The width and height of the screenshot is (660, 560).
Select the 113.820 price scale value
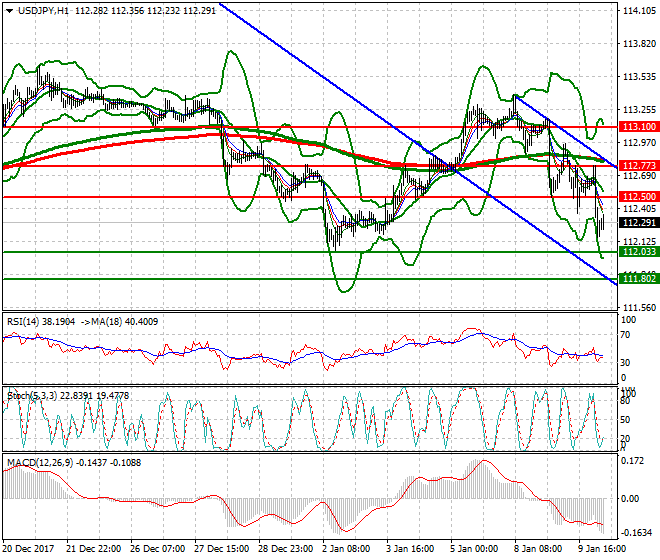point(639,43)
